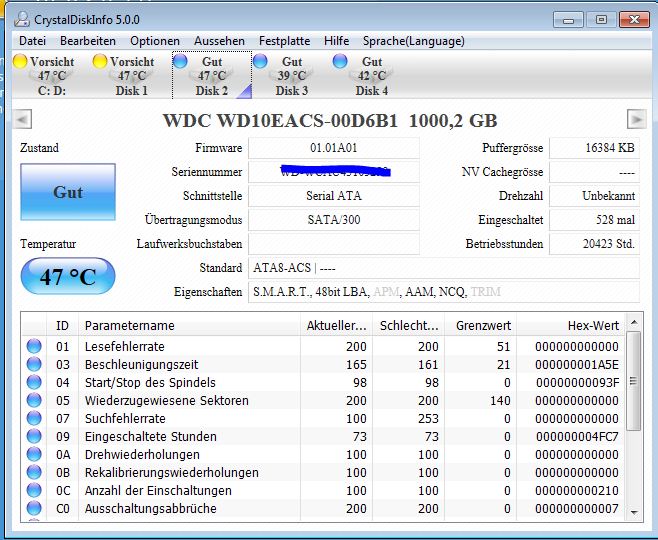The height and width of the screenshot is (540, 658).
Task: Click status dot of Anzahl der Einschaltungen
Action: pos(34,490)
